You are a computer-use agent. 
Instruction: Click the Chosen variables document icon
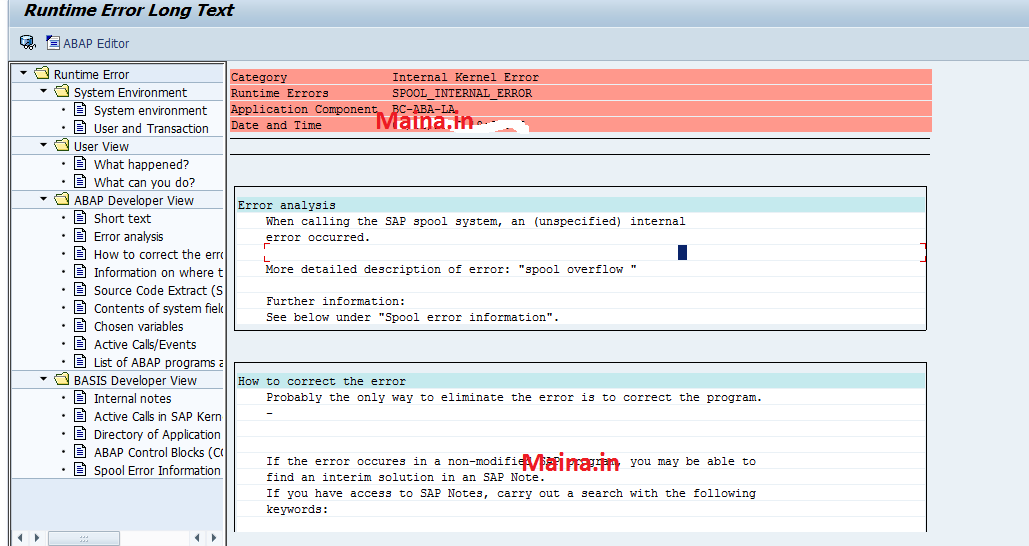[x=80, y=325]
